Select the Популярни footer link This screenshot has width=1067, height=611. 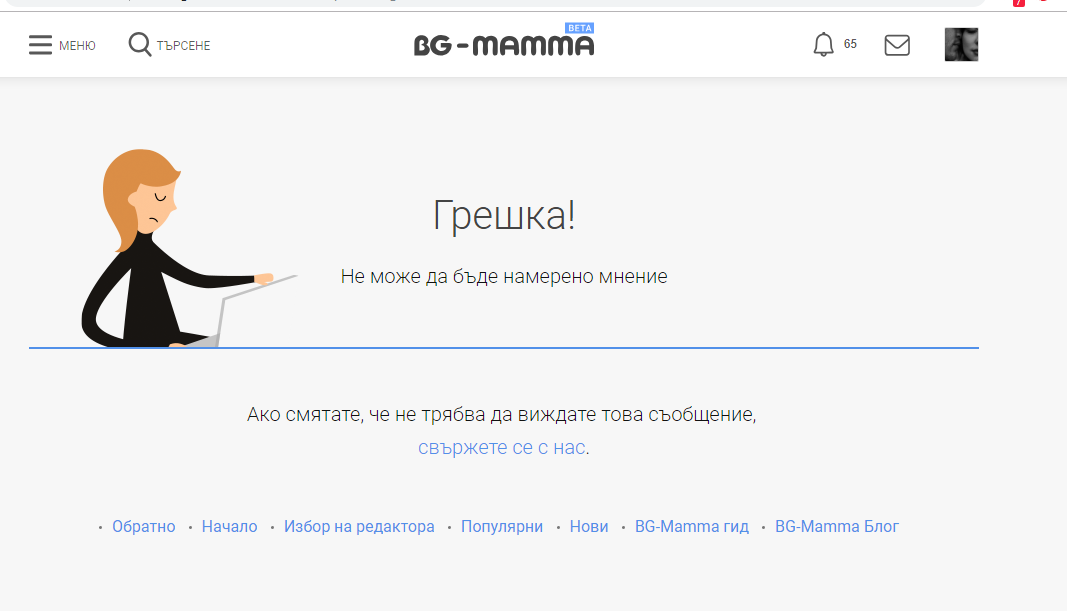tap(502, 527)
